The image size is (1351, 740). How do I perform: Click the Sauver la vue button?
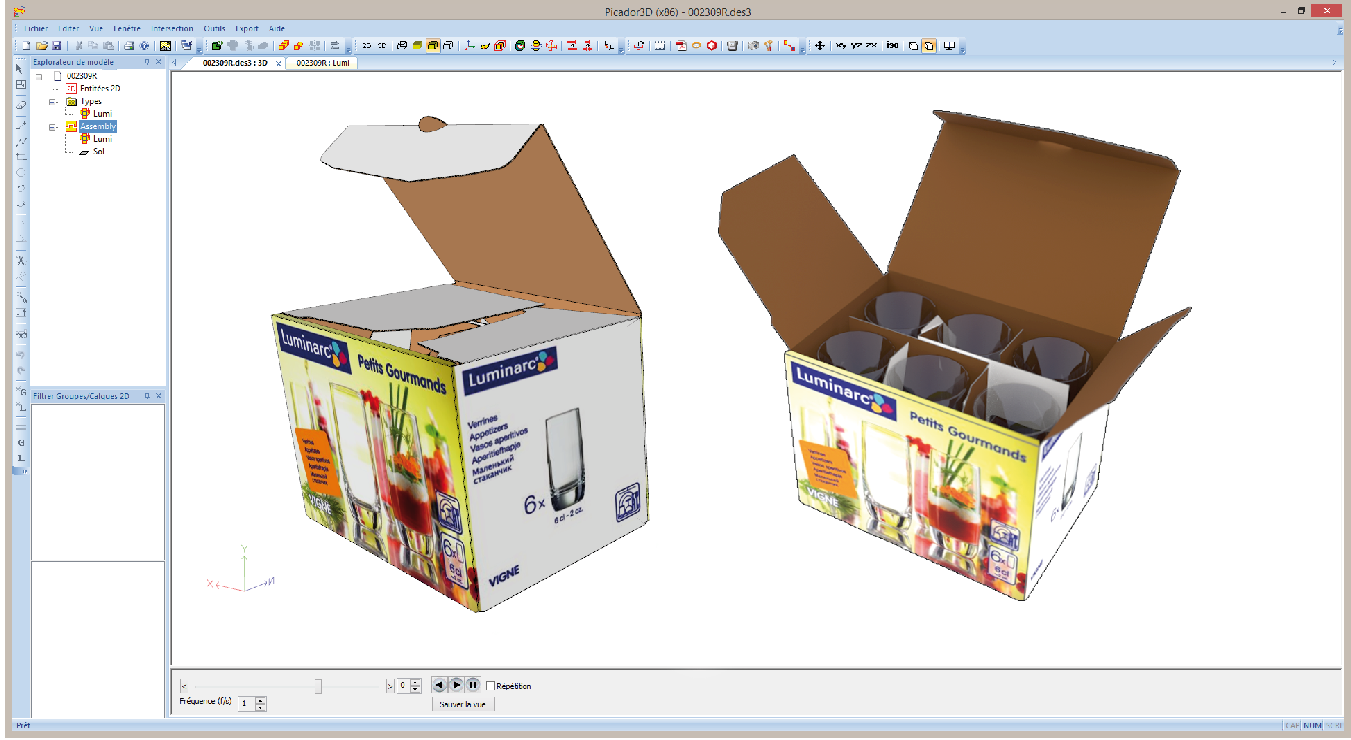pyautogui.click(x=462, y=704)
